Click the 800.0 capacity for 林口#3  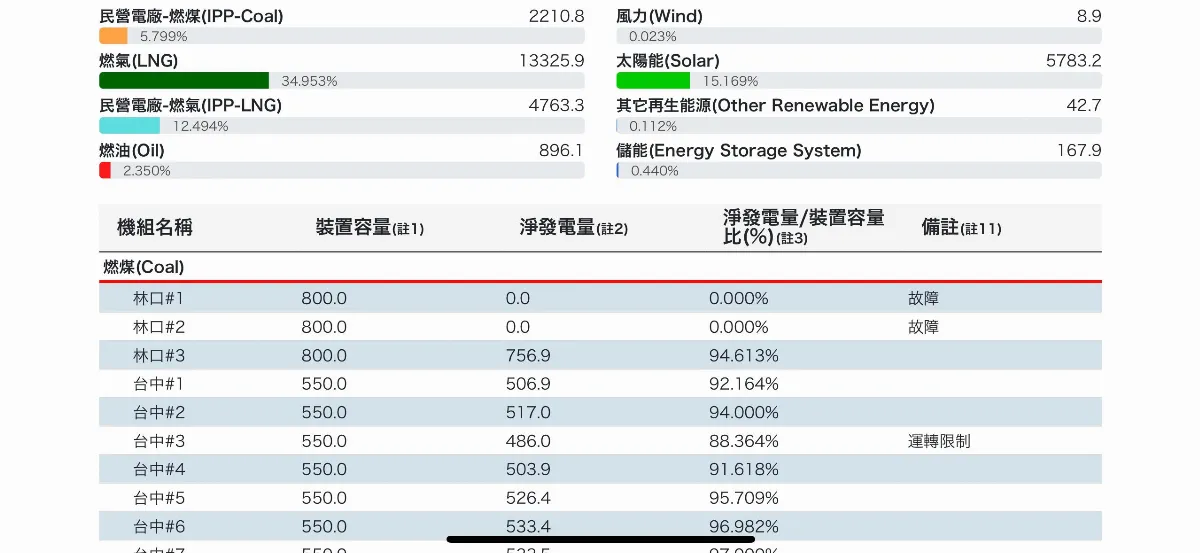[x=324, y=355]
